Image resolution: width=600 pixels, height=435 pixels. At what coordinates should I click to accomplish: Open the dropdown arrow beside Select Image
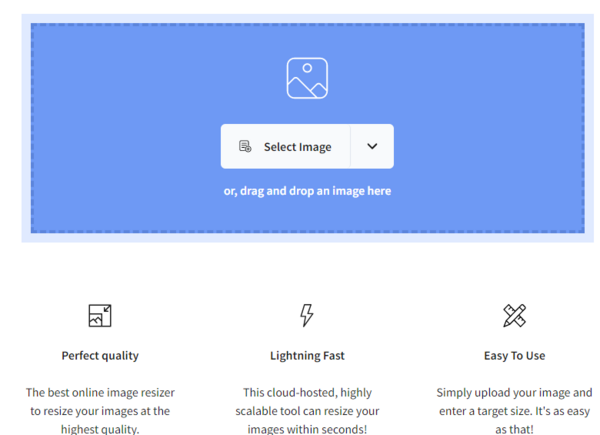[372, 147]
